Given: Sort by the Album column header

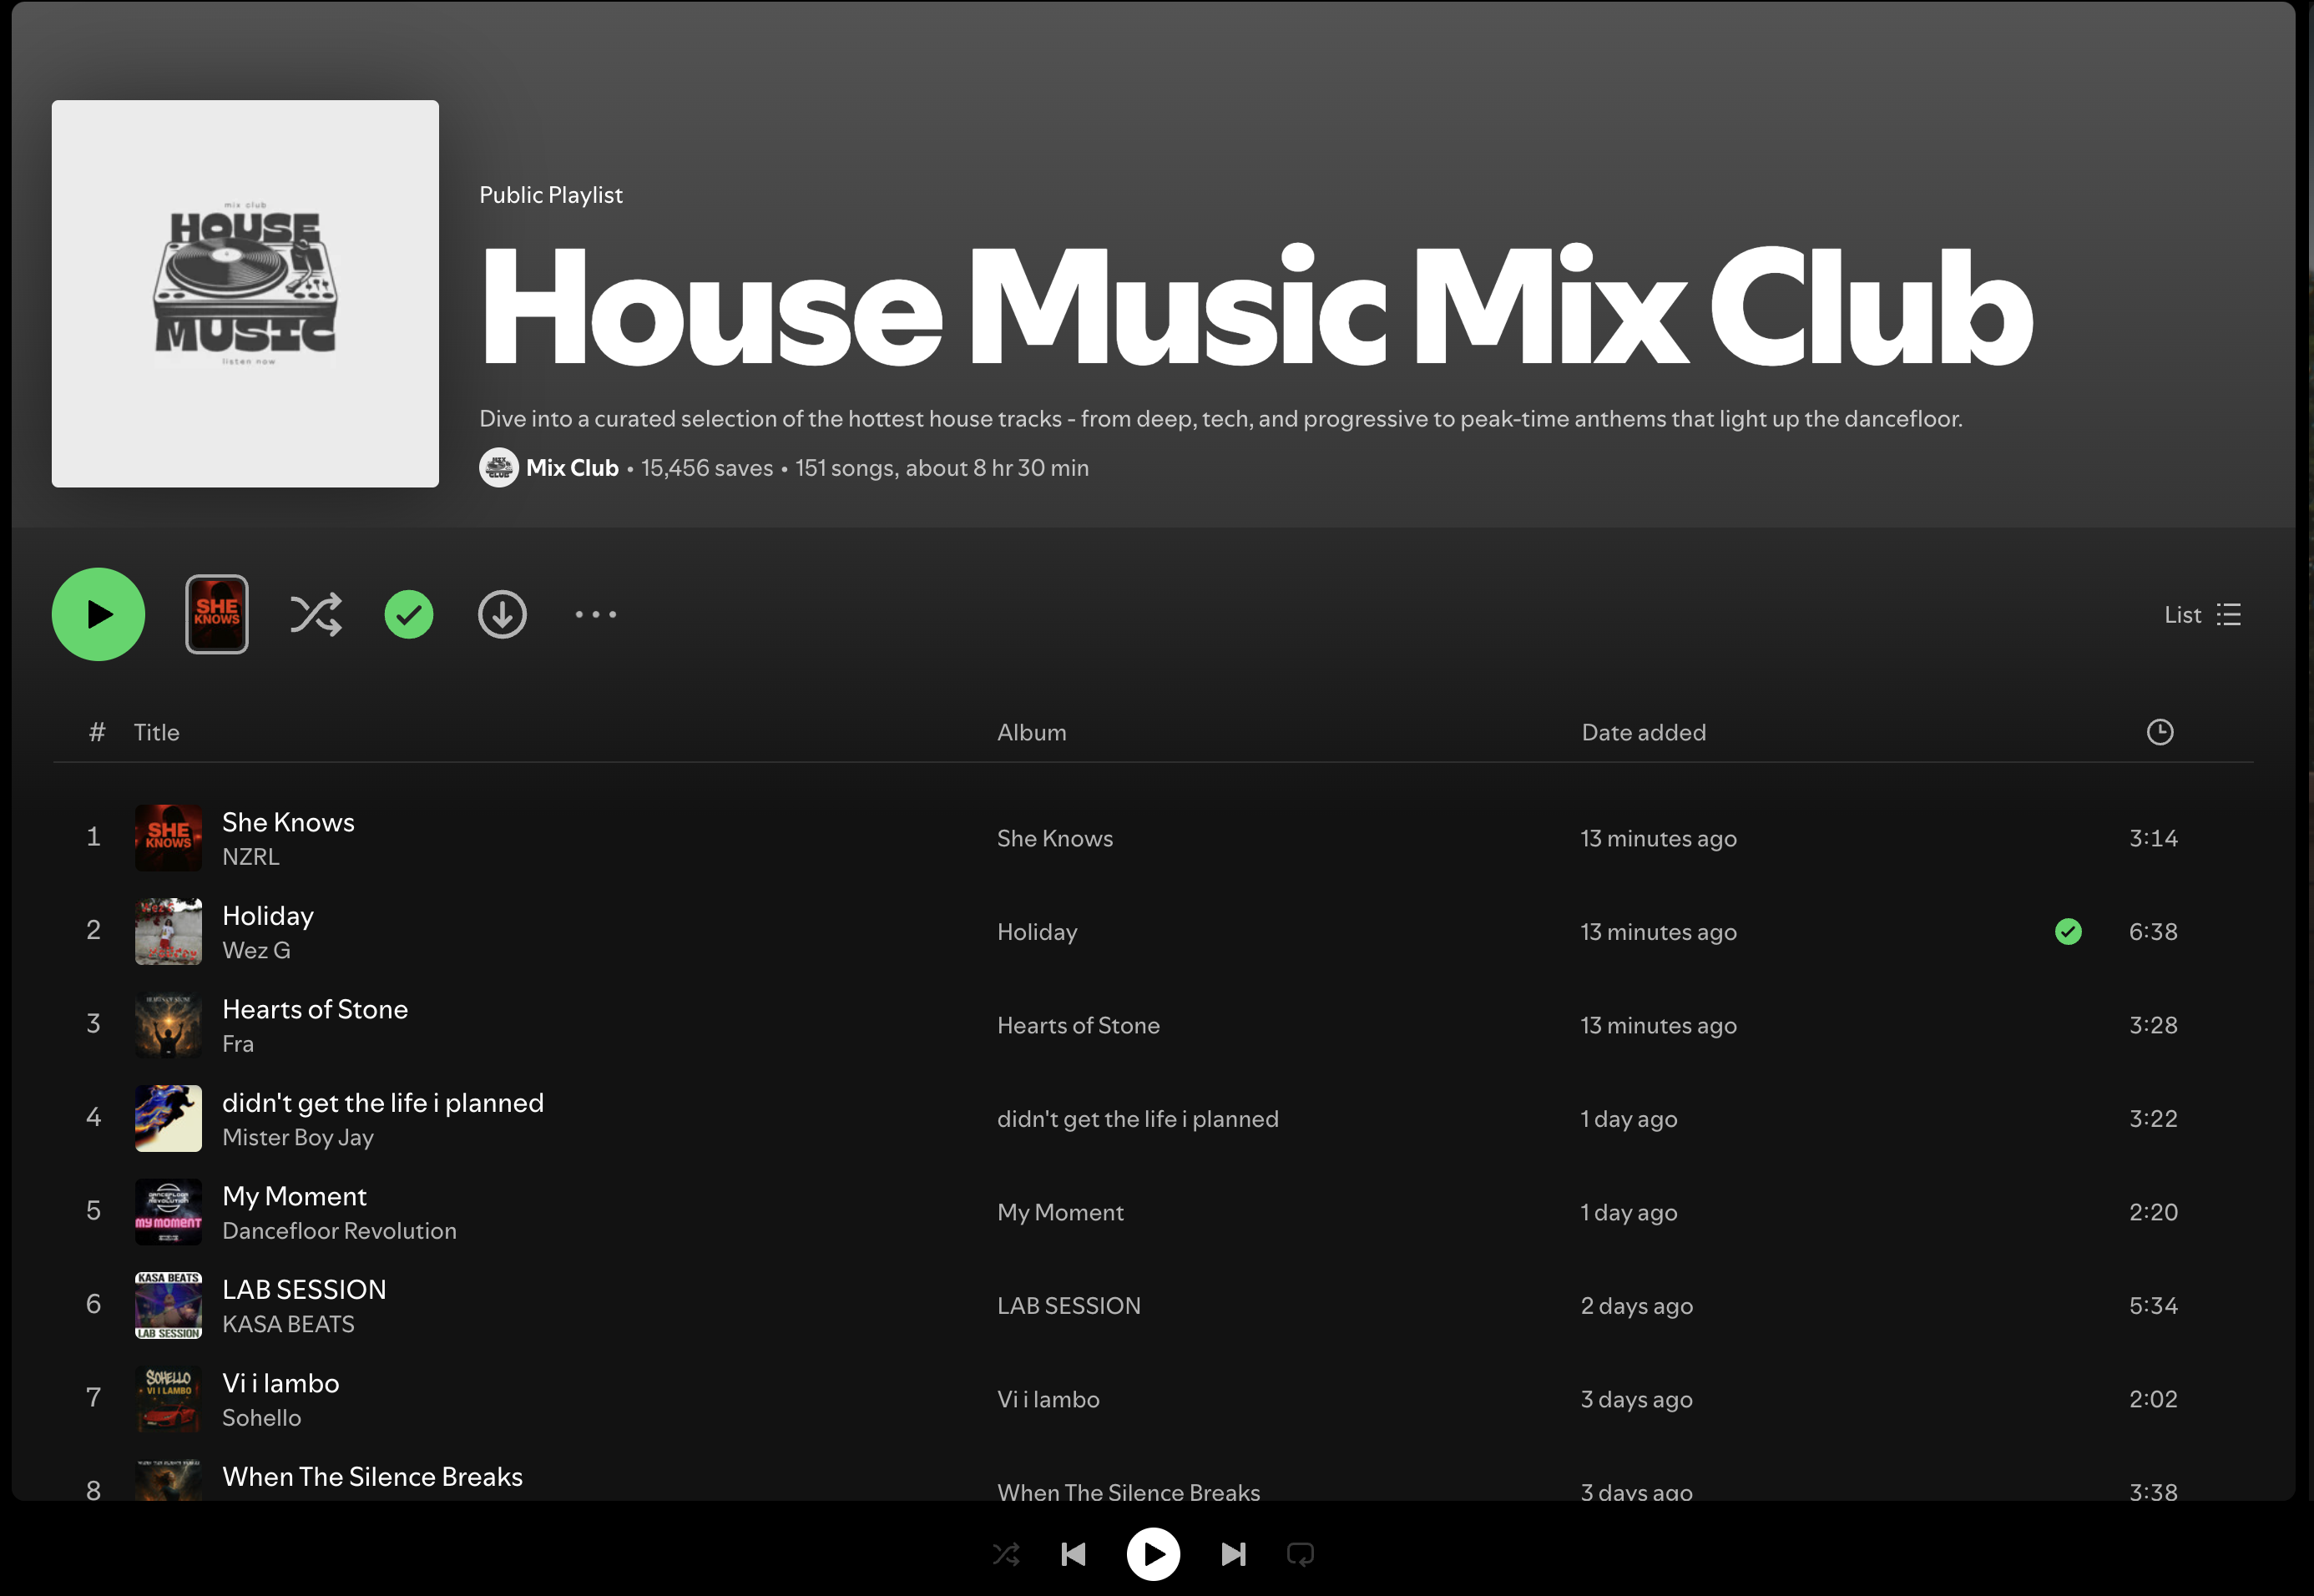Looking at the screenshot, I should tap(1031, 732).
